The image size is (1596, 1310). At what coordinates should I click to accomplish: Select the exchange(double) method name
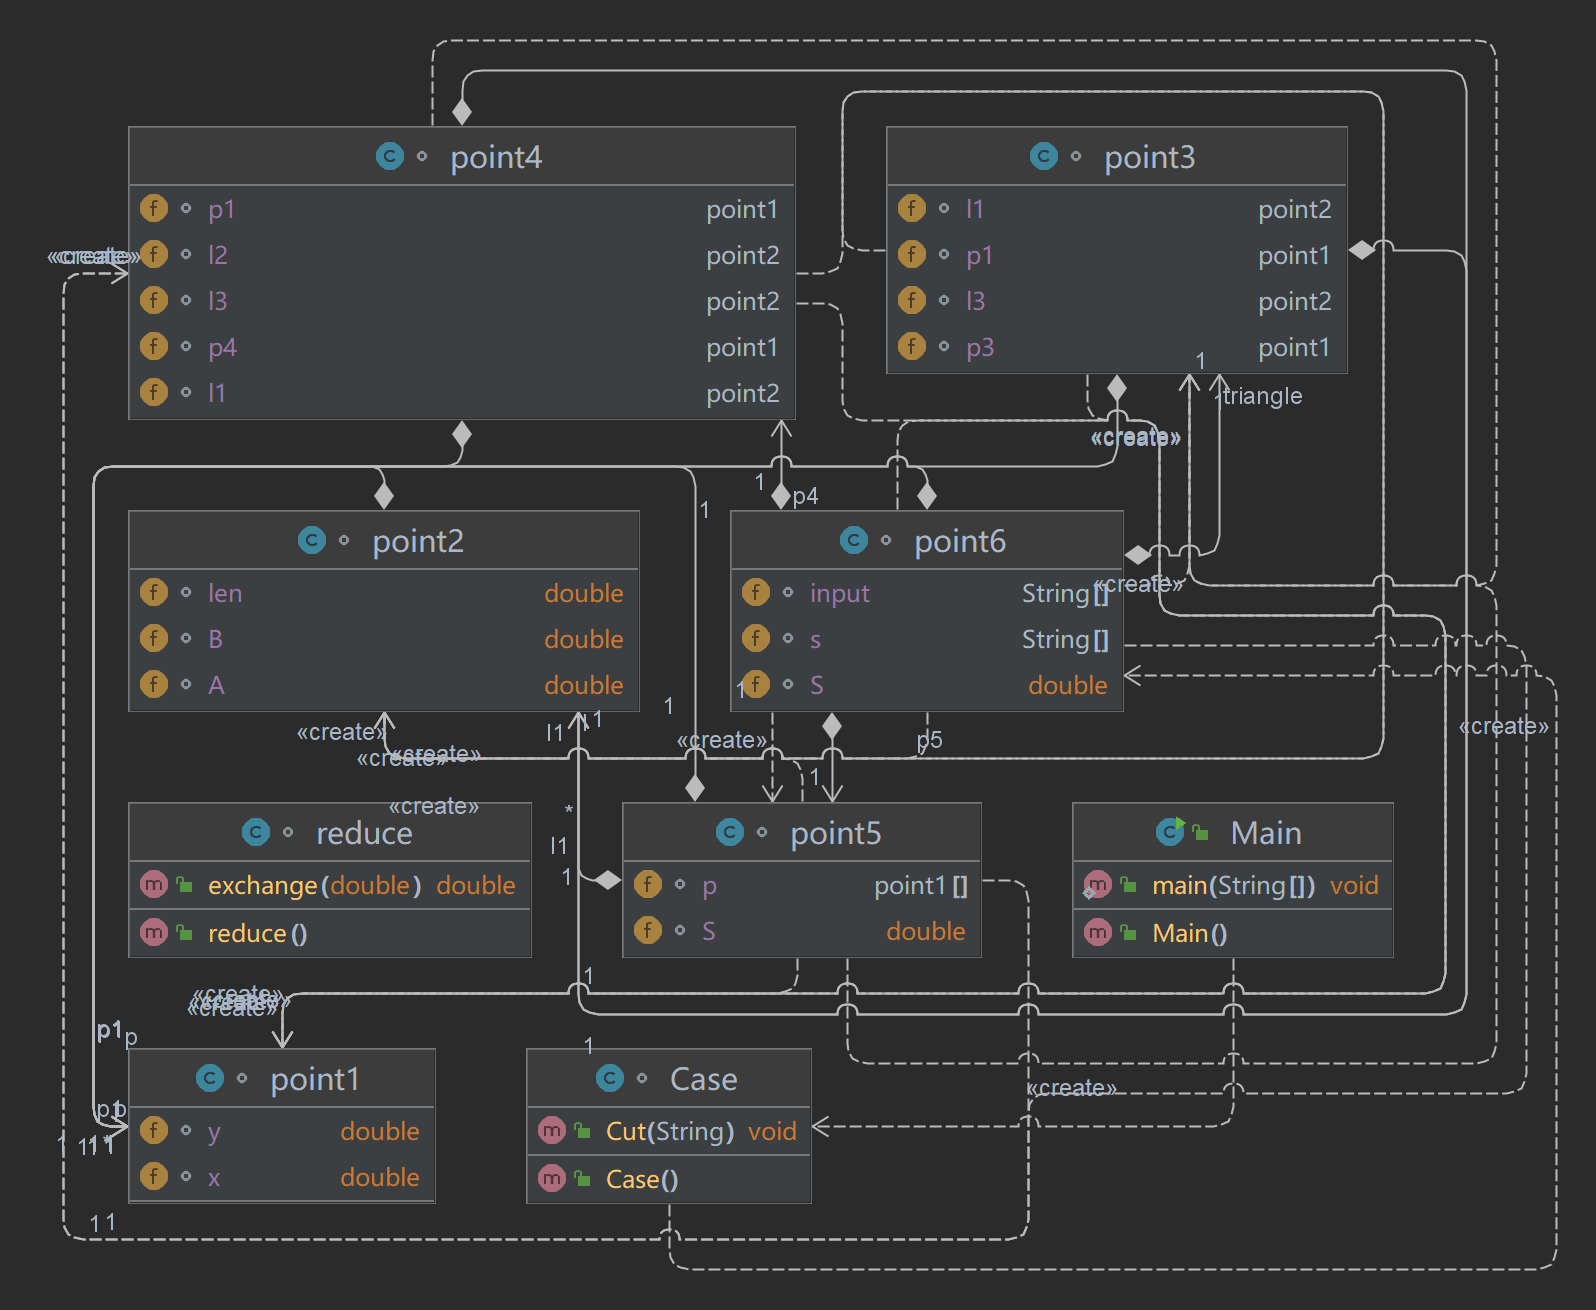coord(314,885)
